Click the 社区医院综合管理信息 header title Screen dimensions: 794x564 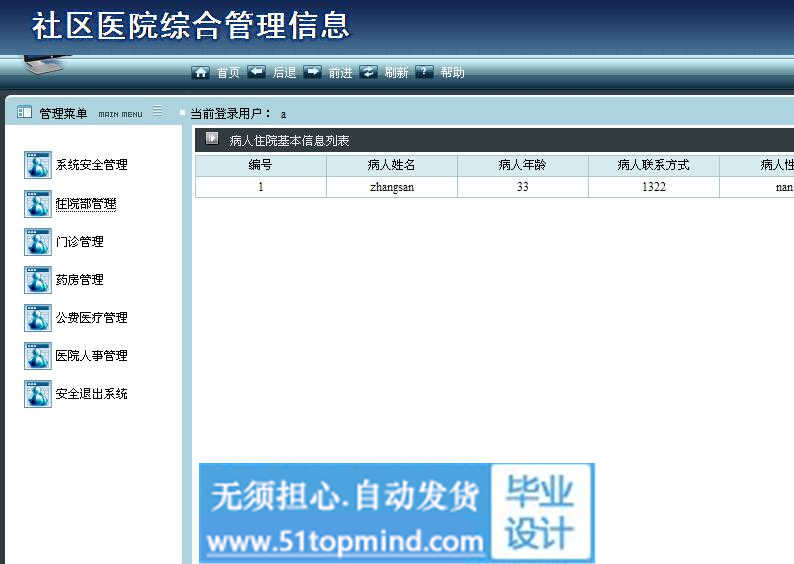coord(191,26)
